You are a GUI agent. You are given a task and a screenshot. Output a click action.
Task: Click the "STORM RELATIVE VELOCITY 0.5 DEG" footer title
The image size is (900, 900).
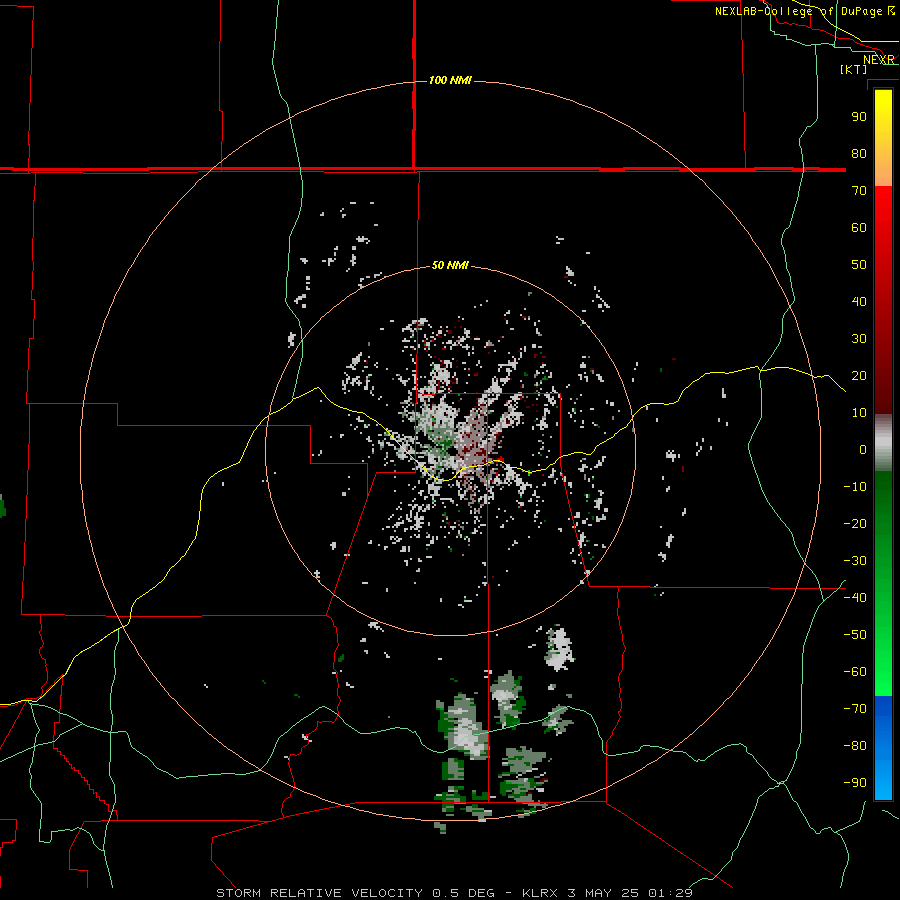point(355,893)
